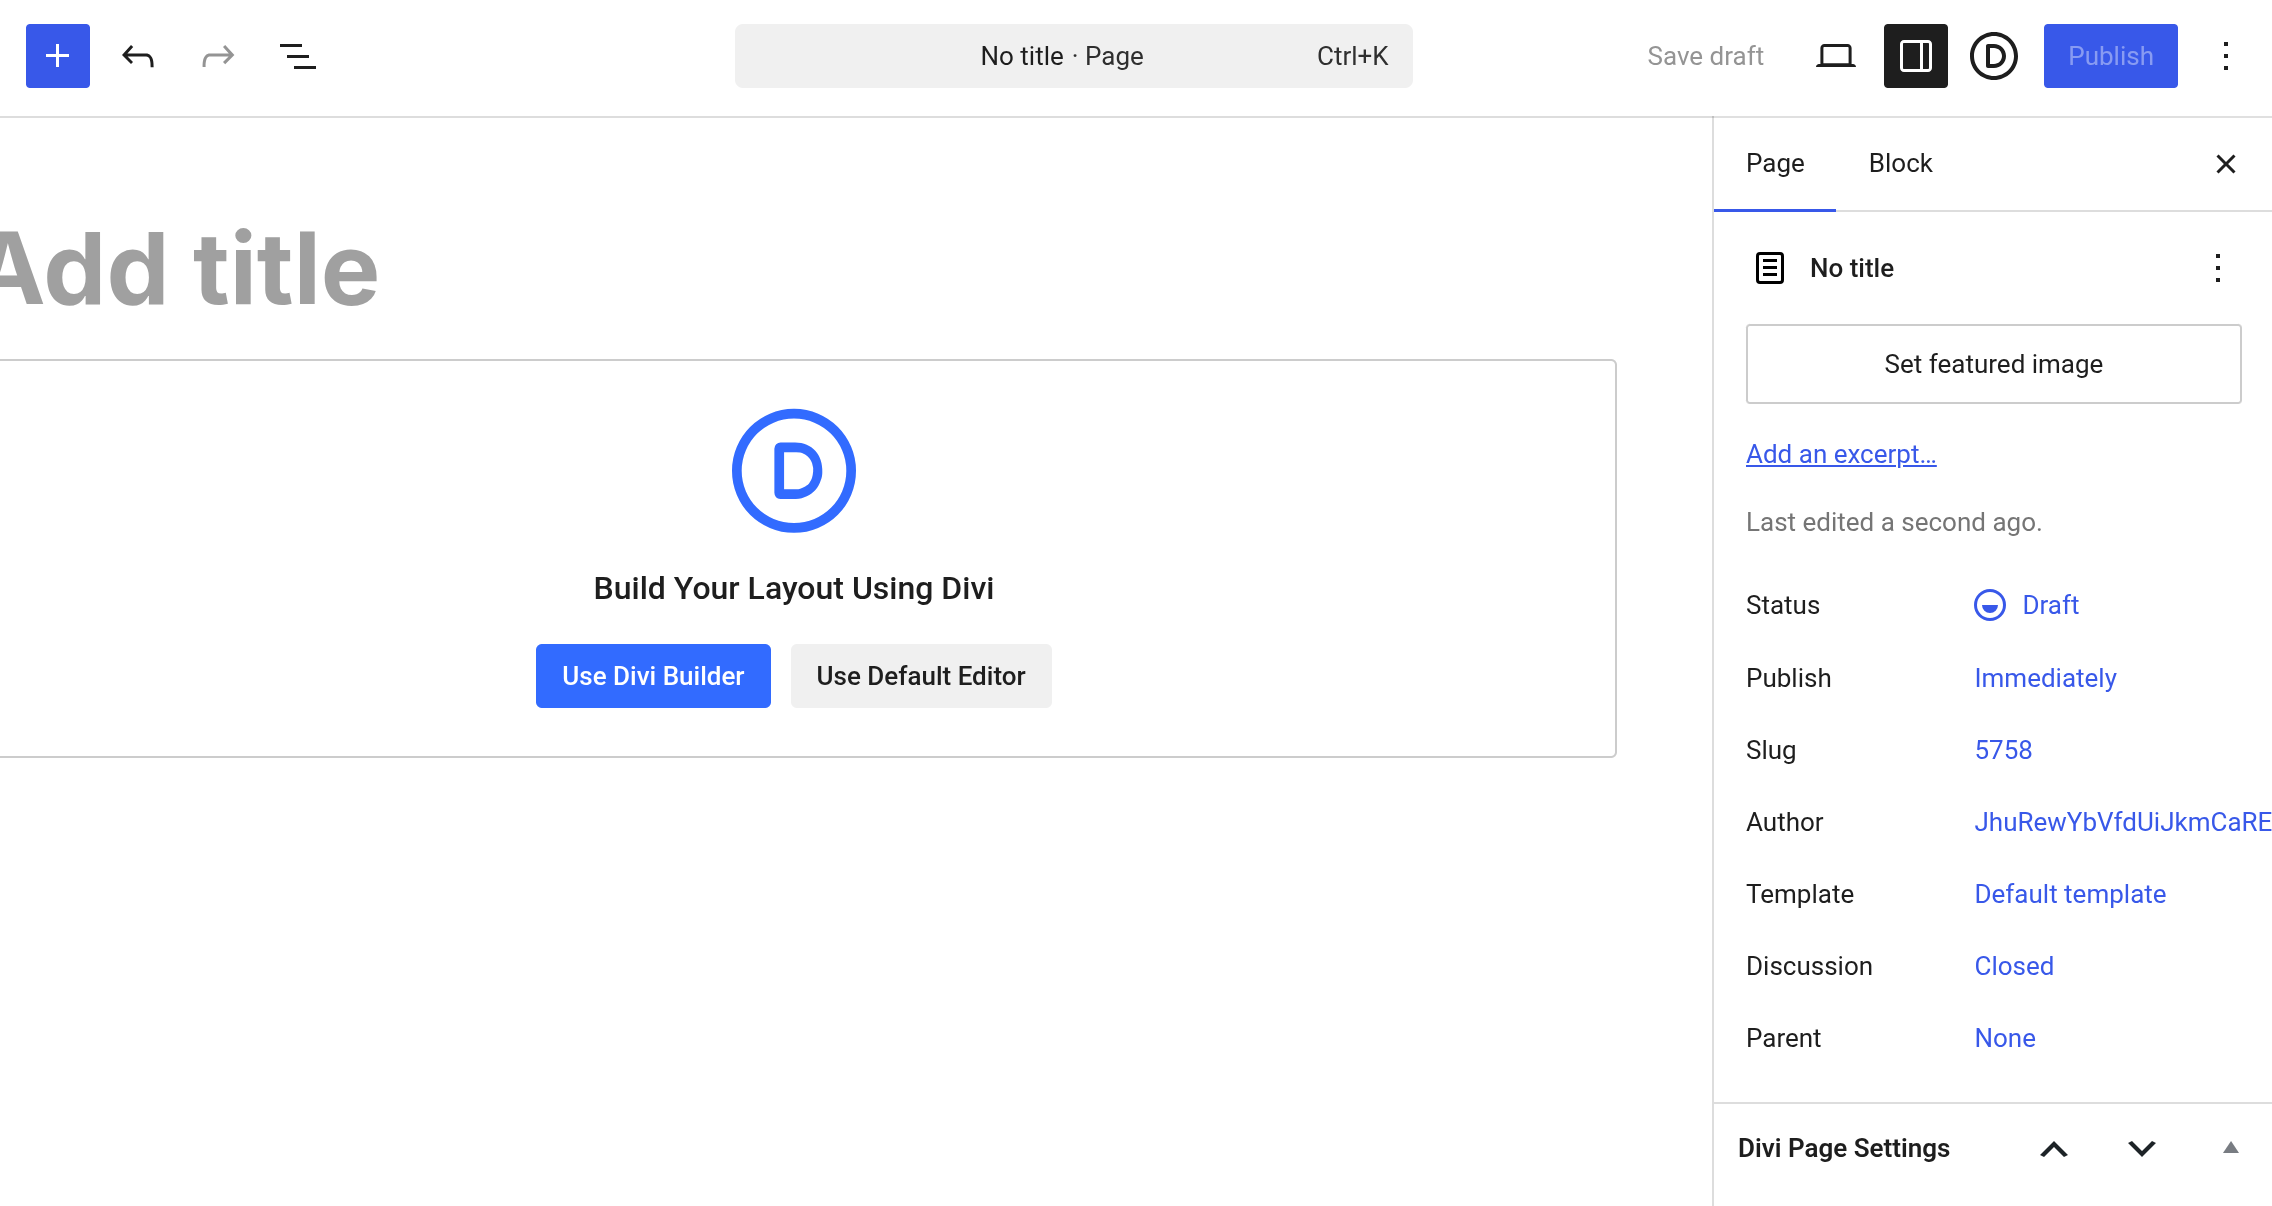
Task: Click the Add an excerpt link
Action: pos(1841,454)
